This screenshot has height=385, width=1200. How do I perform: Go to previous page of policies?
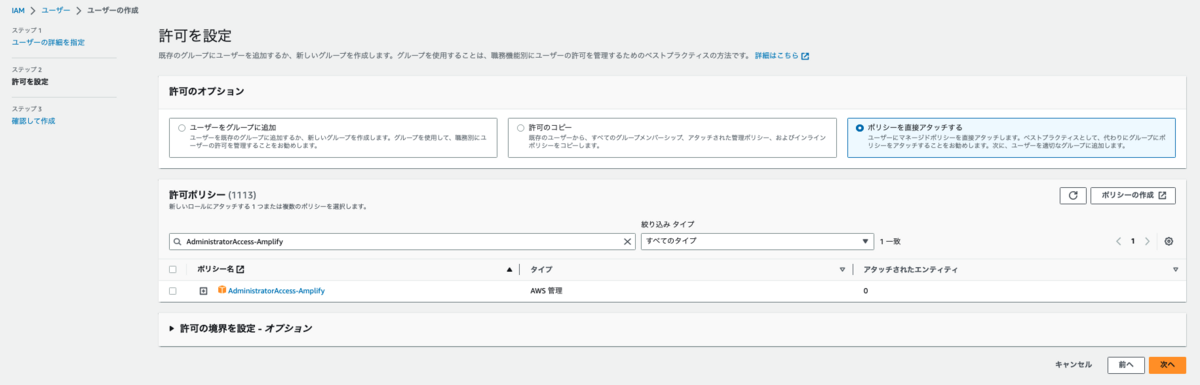tap(1119, 241)
